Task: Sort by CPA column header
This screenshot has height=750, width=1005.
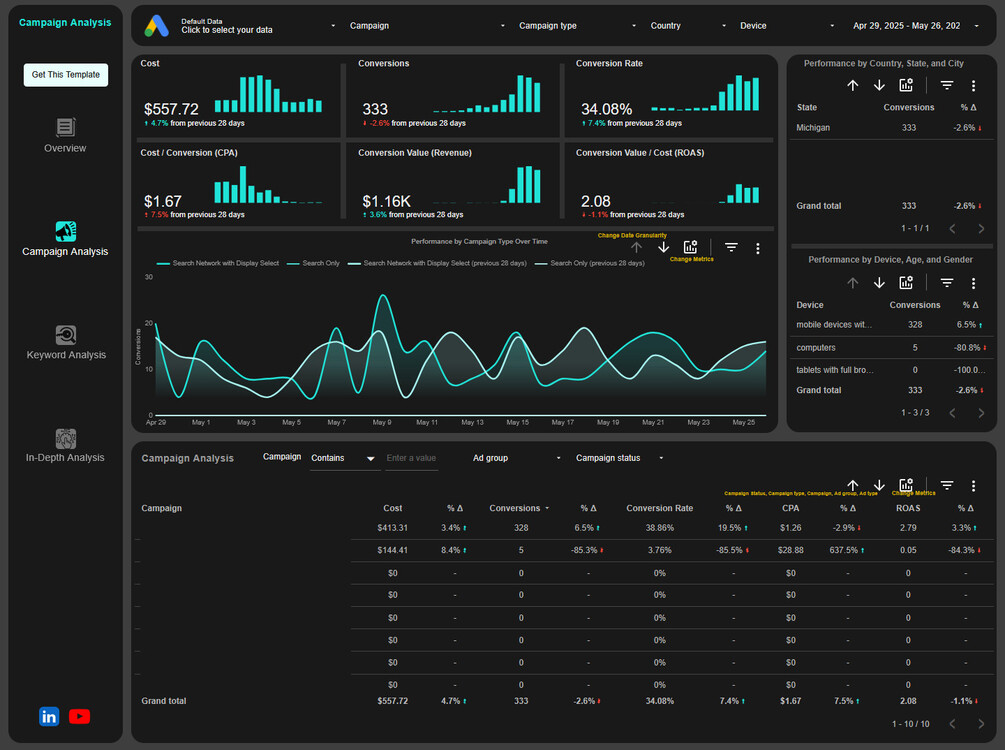Action: 790,508
